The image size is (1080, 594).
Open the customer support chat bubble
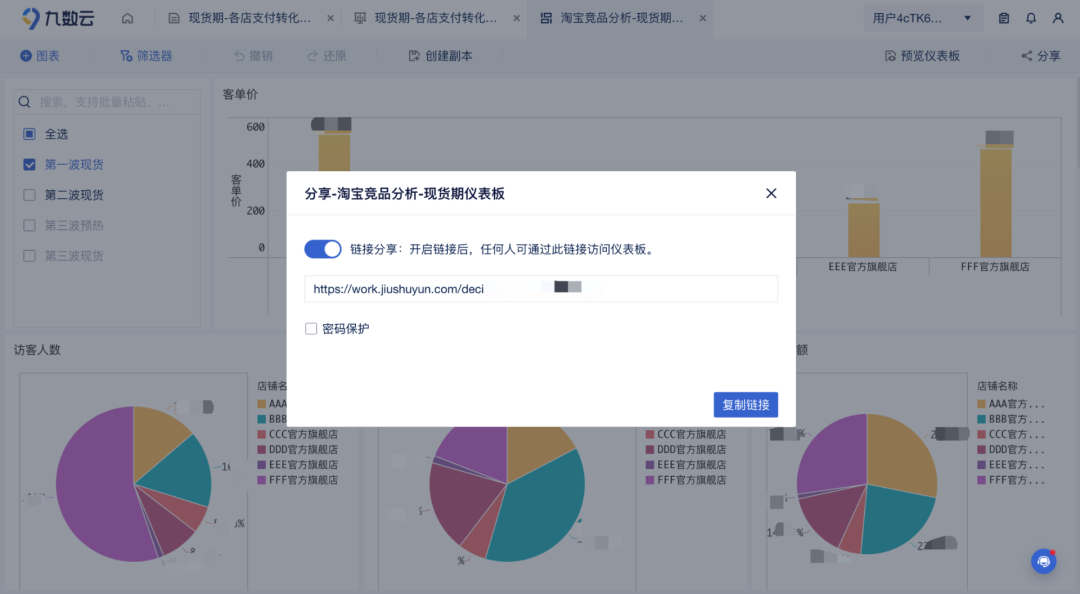pyautogui.click(x=1043, y=561)
